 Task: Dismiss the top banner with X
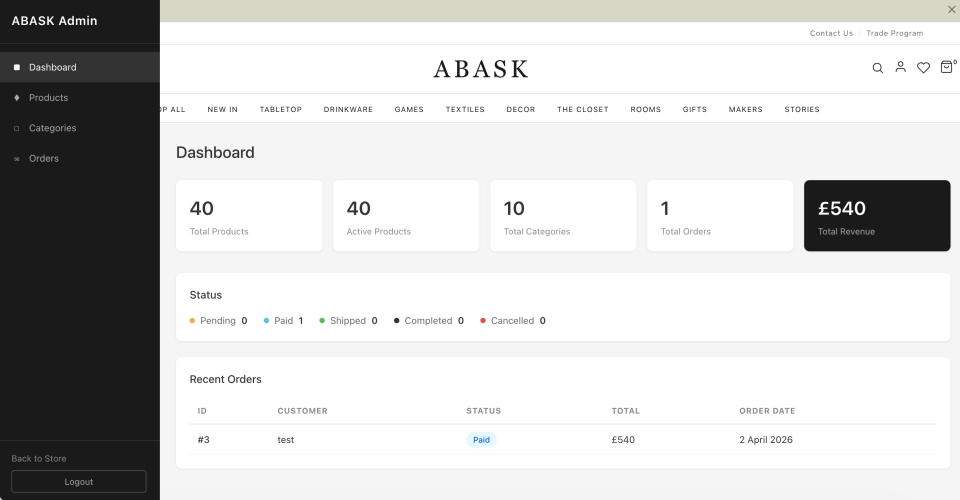pos(951,10)
